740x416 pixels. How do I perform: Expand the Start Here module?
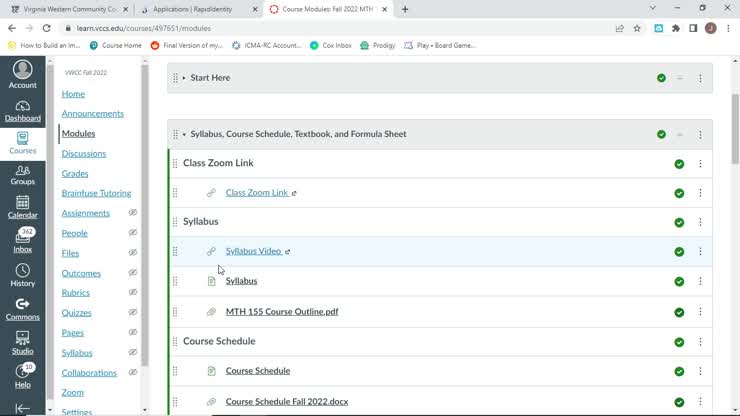coord(184,78)
